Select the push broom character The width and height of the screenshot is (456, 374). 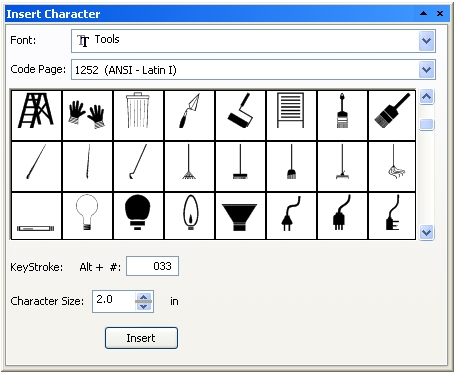pos(240,166)
